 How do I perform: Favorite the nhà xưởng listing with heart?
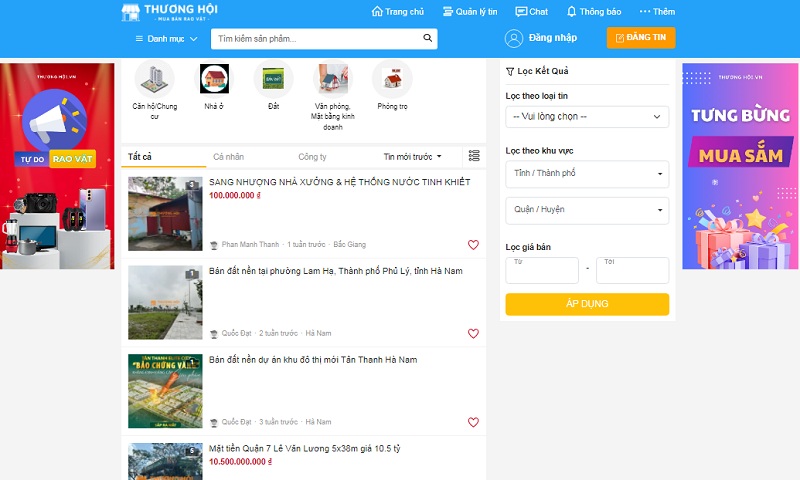tap(473, 245)
